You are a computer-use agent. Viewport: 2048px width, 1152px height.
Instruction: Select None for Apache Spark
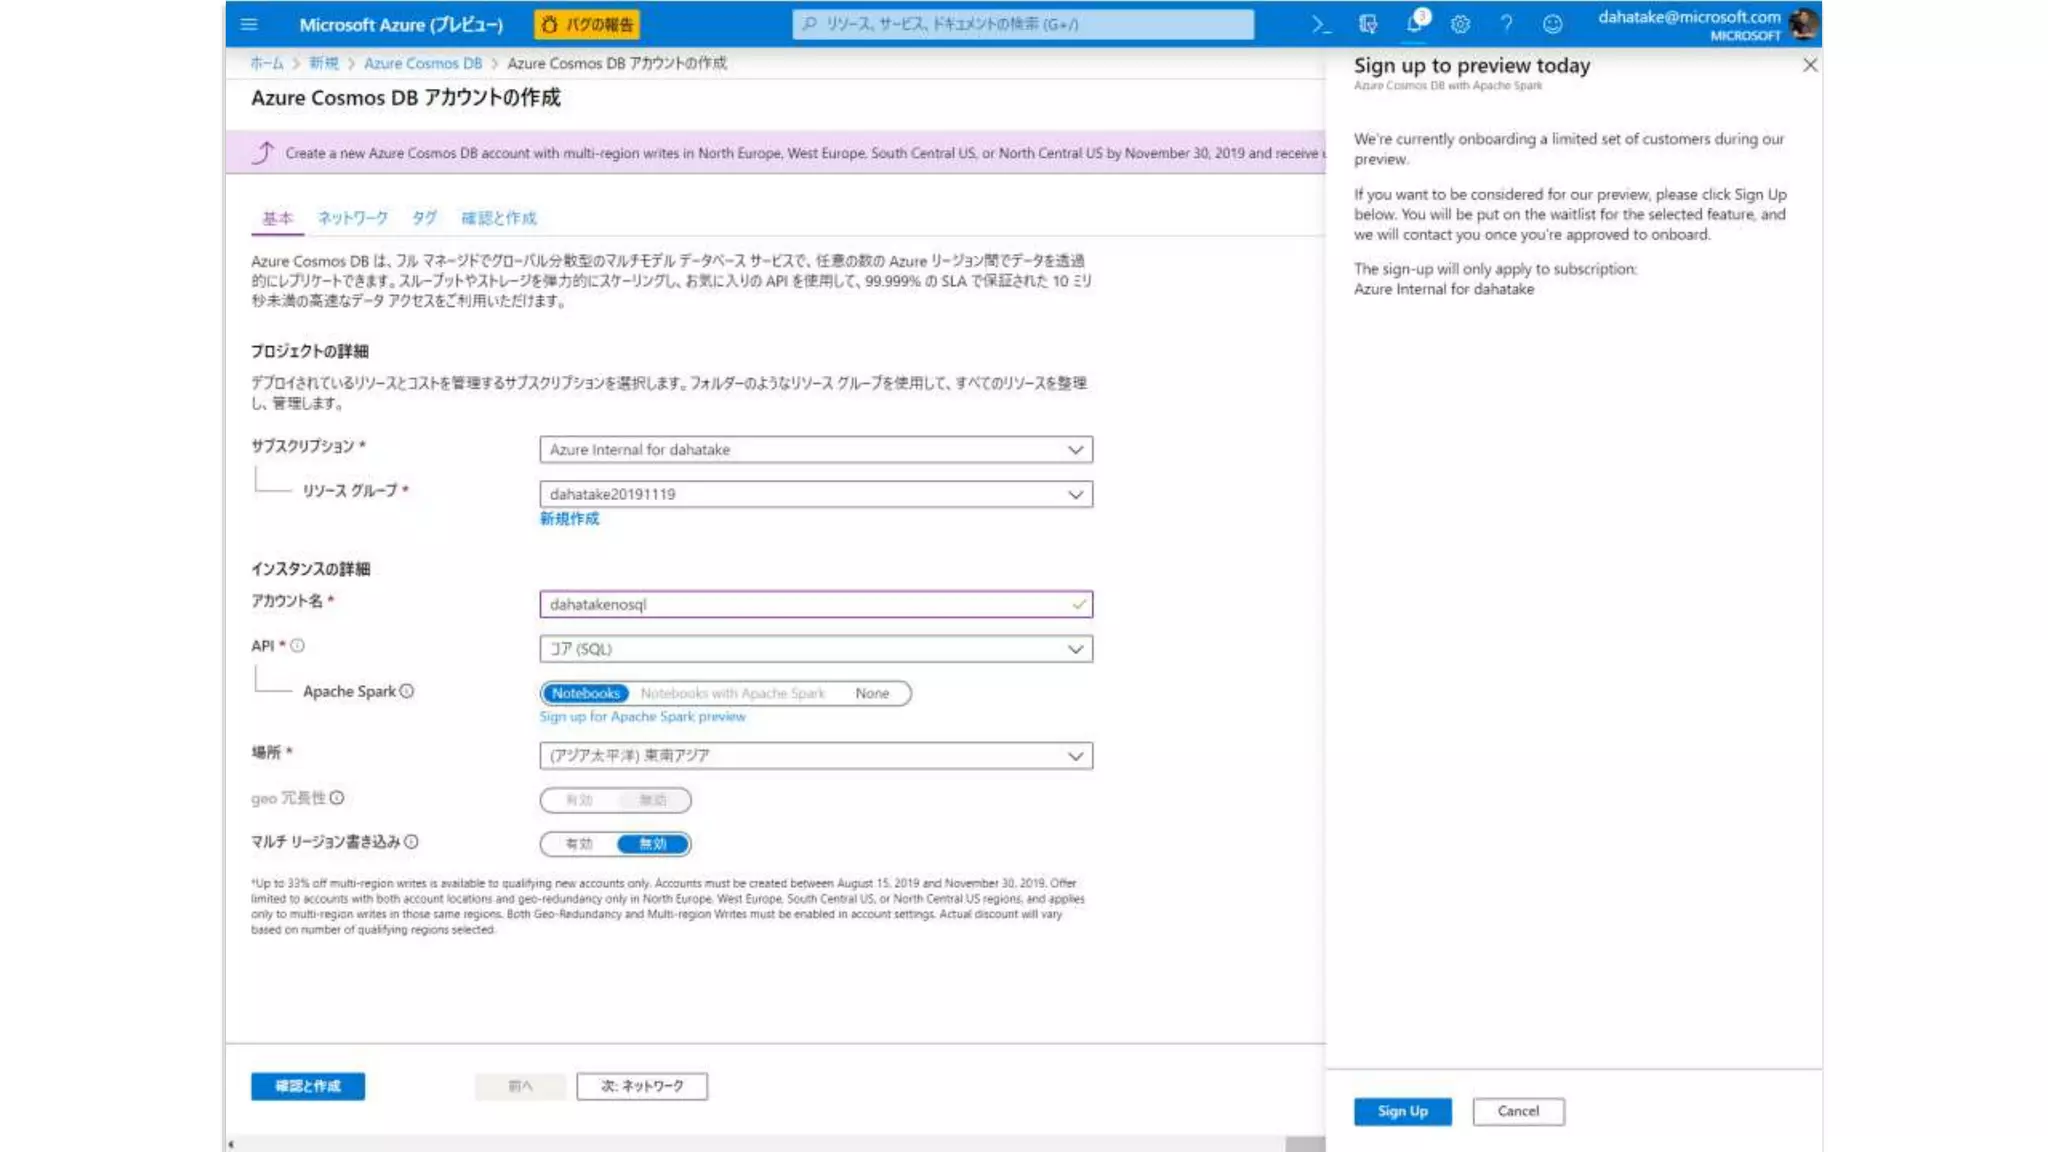[872, 693]
